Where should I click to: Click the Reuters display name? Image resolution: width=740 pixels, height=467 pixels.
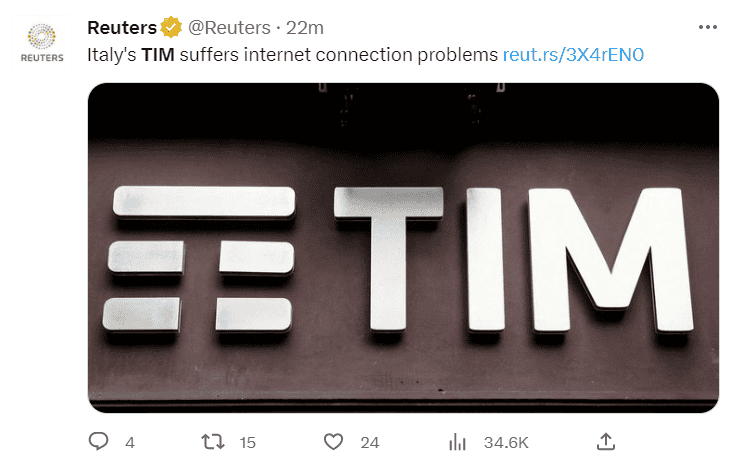122,28
